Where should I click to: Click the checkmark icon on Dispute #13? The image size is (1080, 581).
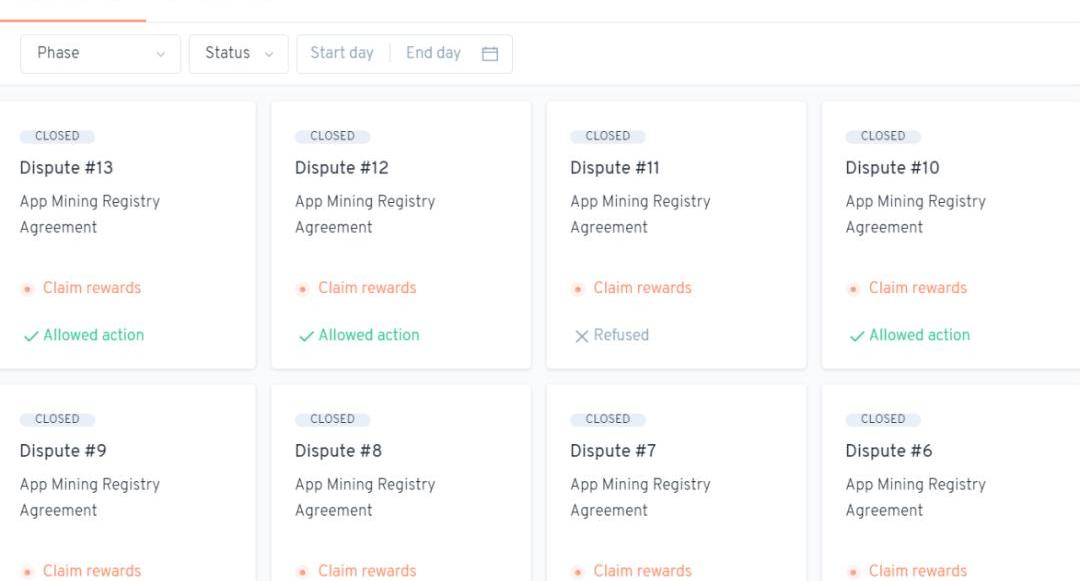point(31,336)
